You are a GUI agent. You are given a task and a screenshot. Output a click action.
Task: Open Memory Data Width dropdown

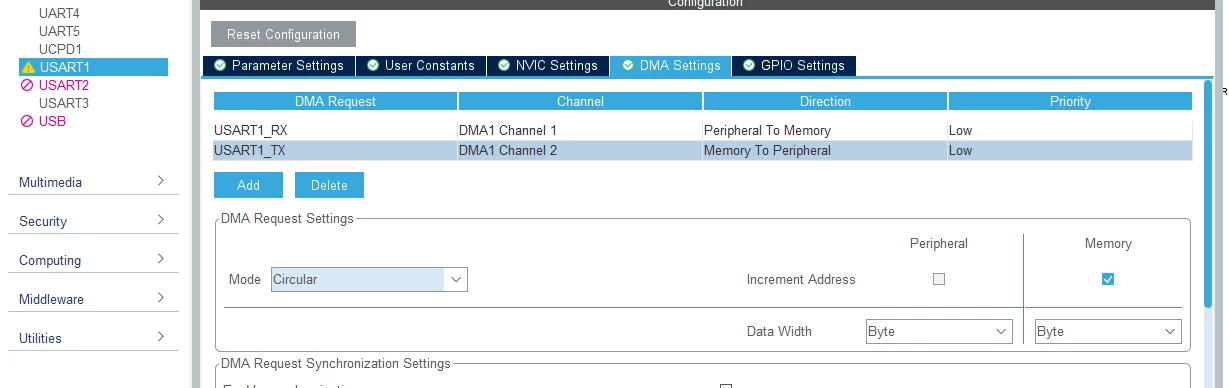pos(1108,331)
